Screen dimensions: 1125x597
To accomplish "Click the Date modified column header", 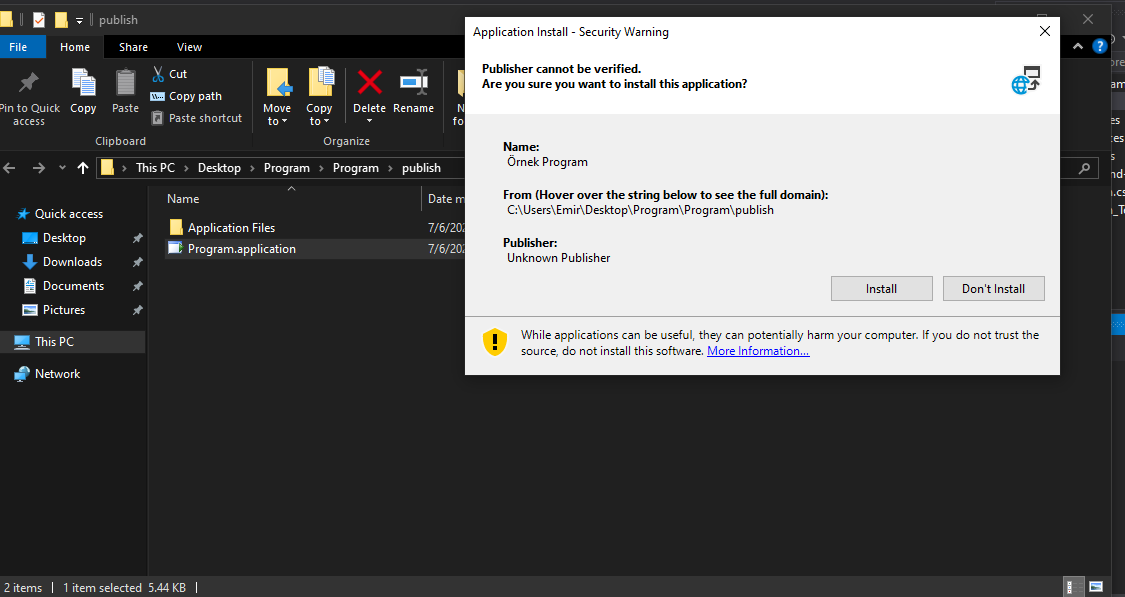I will [445, 199].
